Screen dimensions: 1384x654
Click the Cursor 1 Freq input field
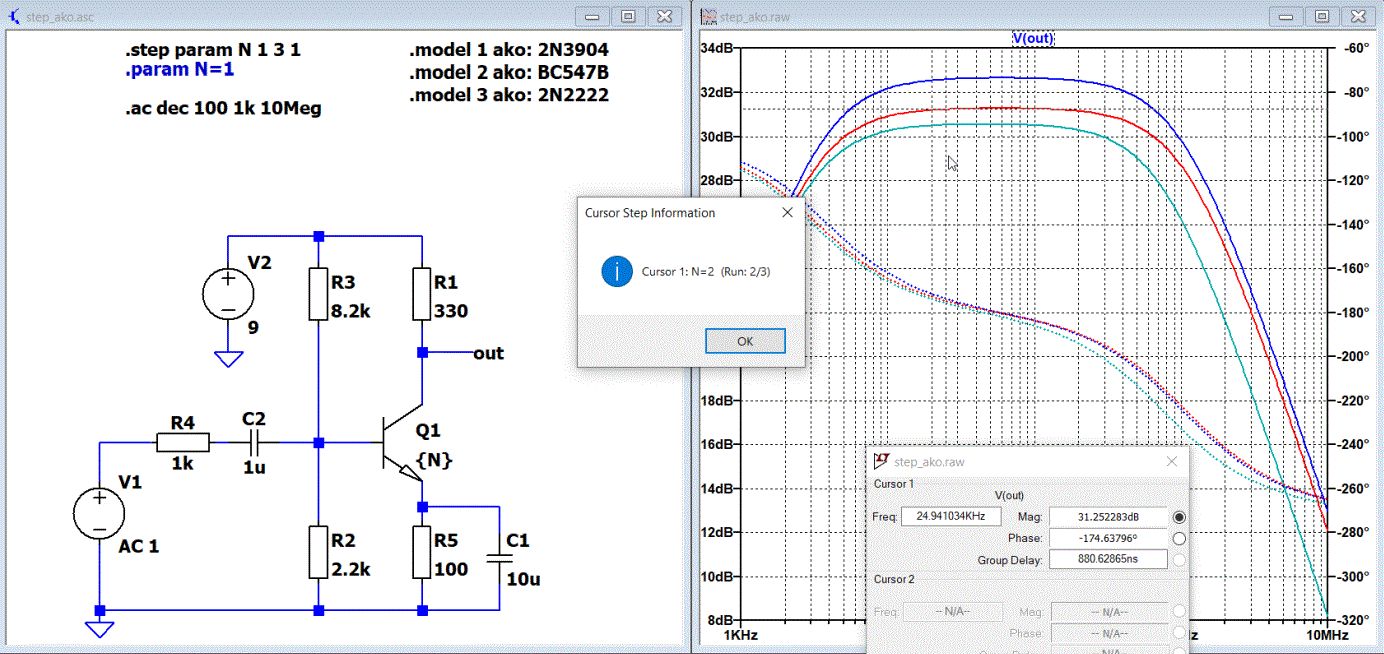coord(951,517)
